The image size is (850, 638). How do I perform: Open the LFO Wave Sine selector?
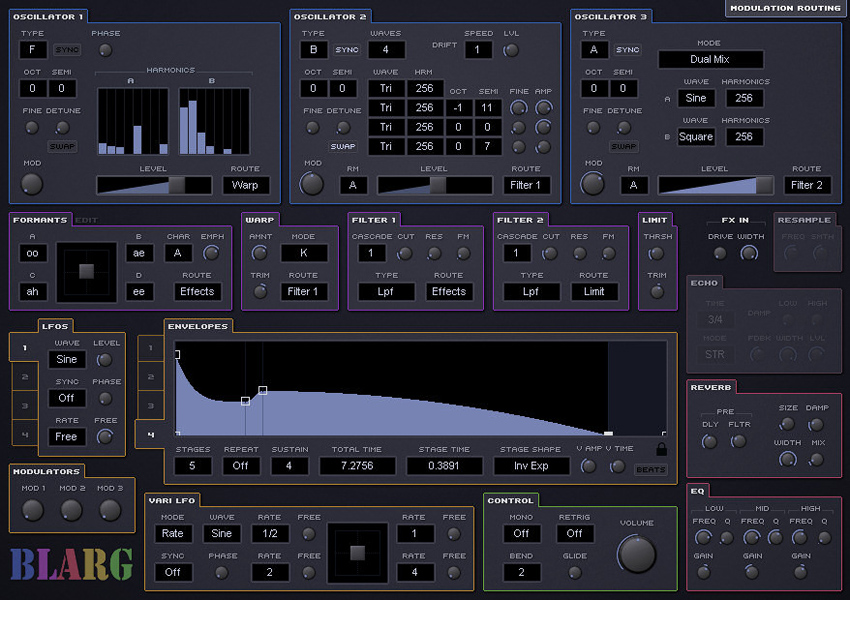[x=67, y=360]
